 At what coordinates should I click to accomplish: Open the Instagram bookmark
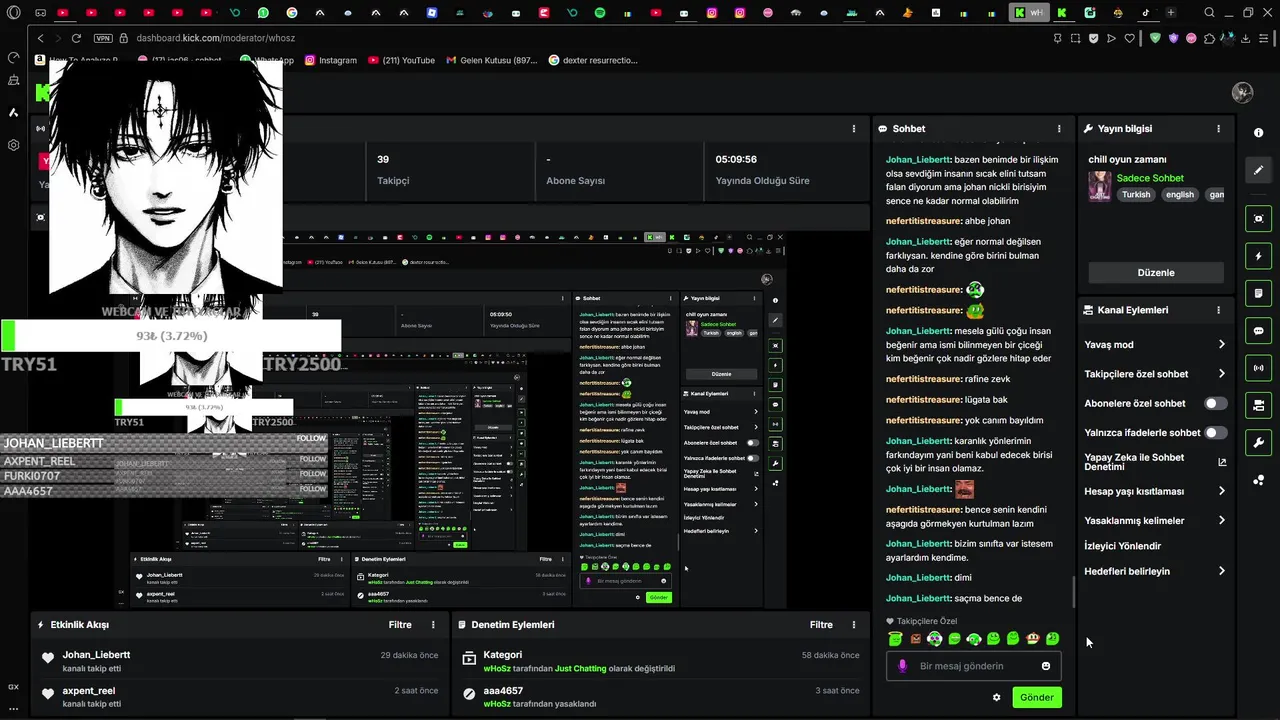click(x=331, y=60)
